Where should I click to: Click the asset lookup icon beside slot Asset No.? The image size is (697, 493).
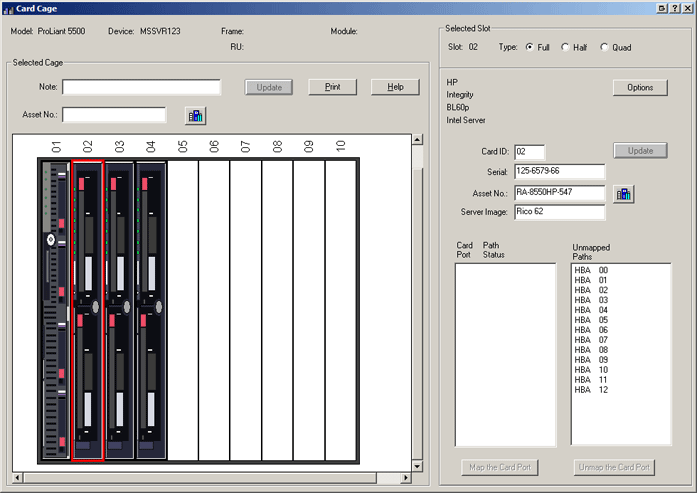coord(623,194)
